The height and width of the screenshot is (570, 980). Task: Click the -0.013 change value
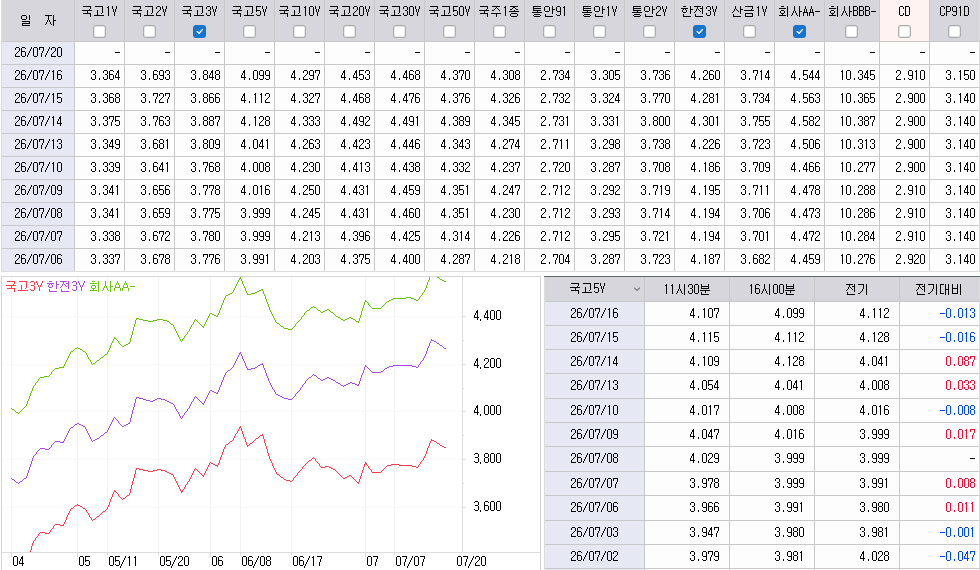click(958, 313)
